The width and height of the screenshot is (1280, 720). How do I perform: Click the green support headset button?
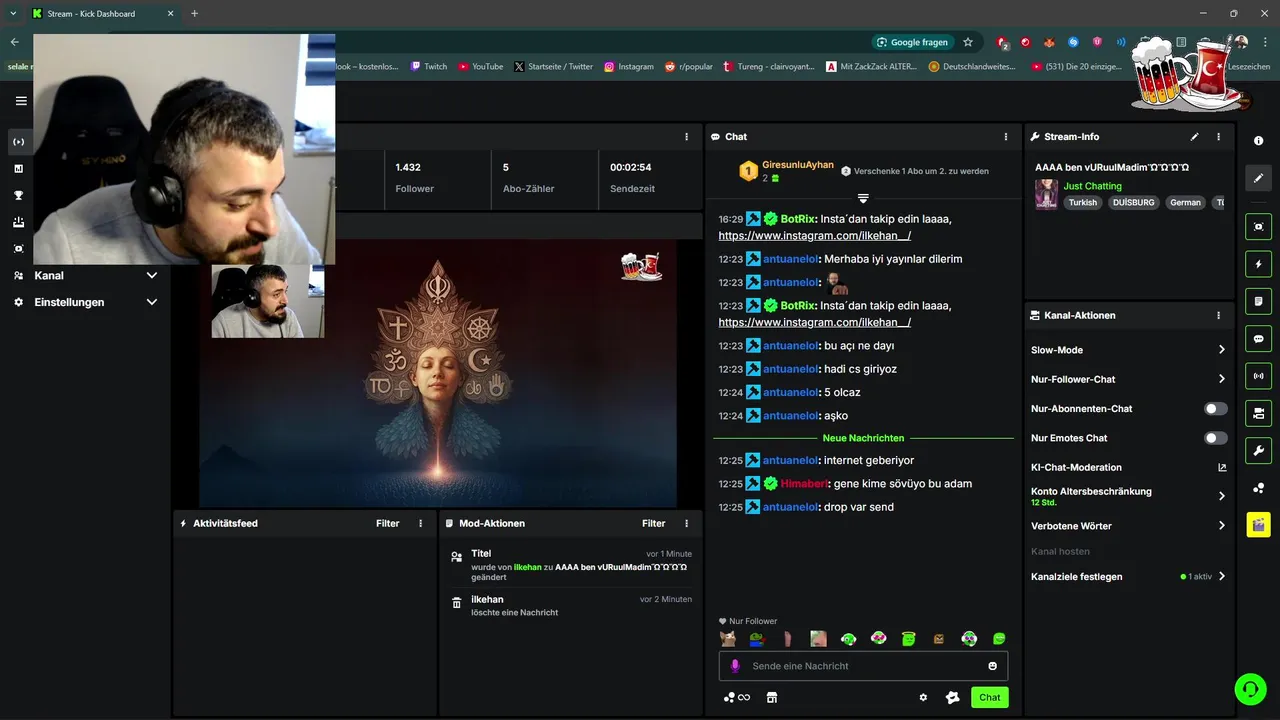1249,689
